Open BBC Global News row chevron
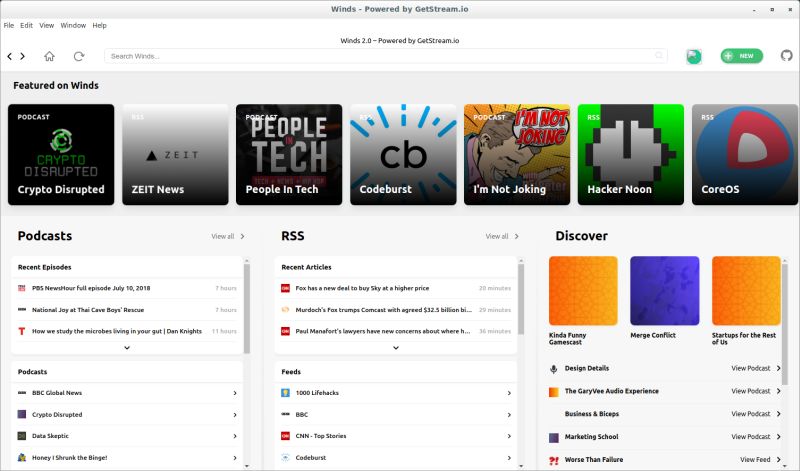 pos(235,393)
